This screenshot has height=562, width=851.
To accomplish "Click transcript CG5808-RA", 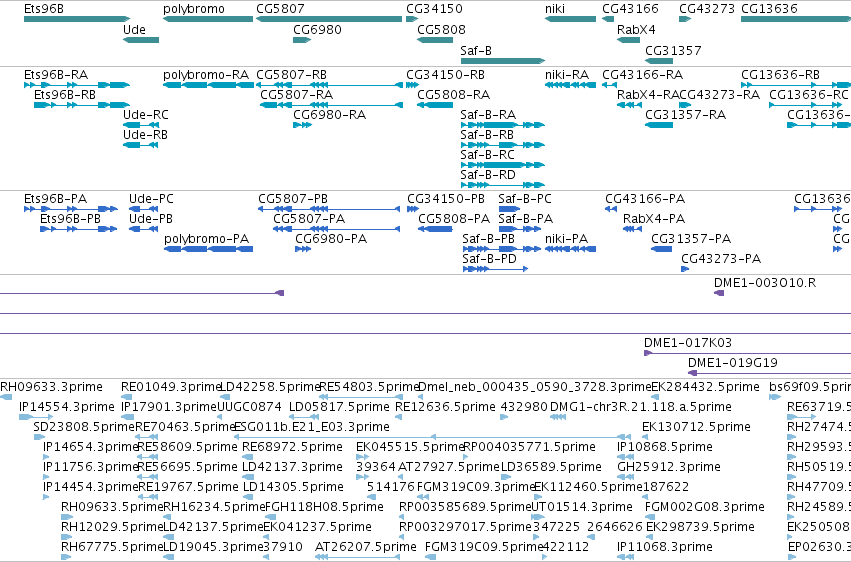I will [435, 105].
